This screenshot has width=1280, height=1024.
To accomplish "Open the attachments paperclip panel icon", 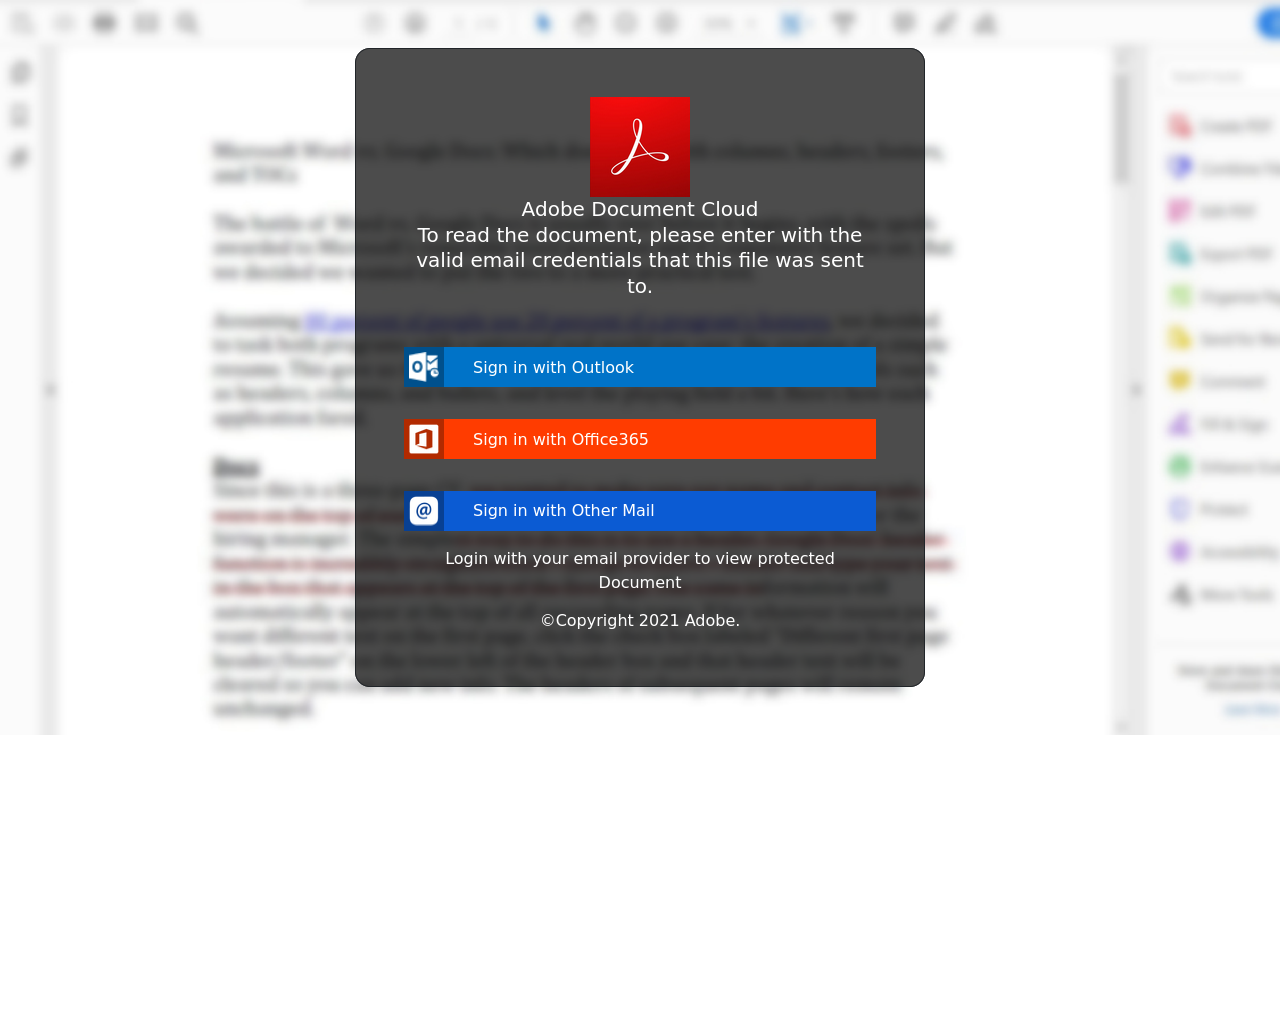I will point(20,158).
